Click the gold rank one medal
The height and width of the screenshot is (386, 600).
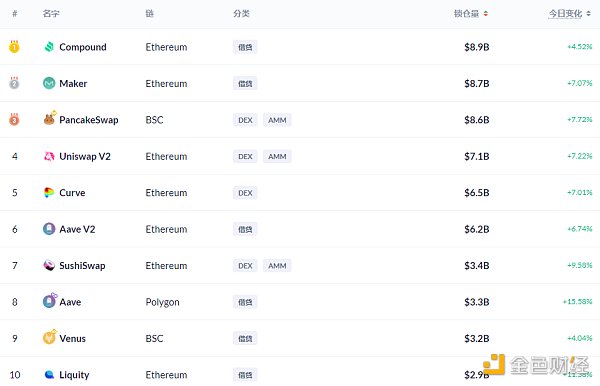(x=14, y=46)
